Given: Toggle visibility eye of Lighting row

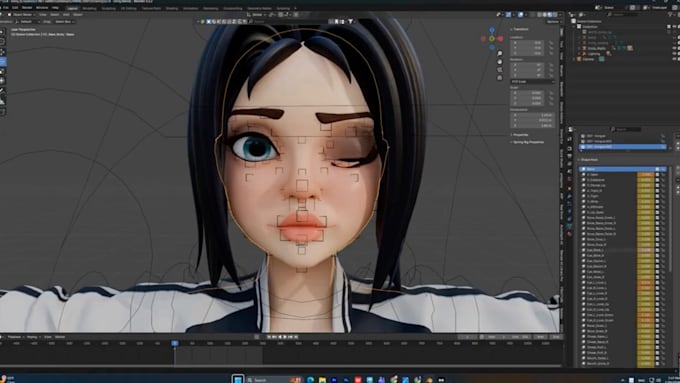Looking at the screenshot, I should tap(674, 53).
